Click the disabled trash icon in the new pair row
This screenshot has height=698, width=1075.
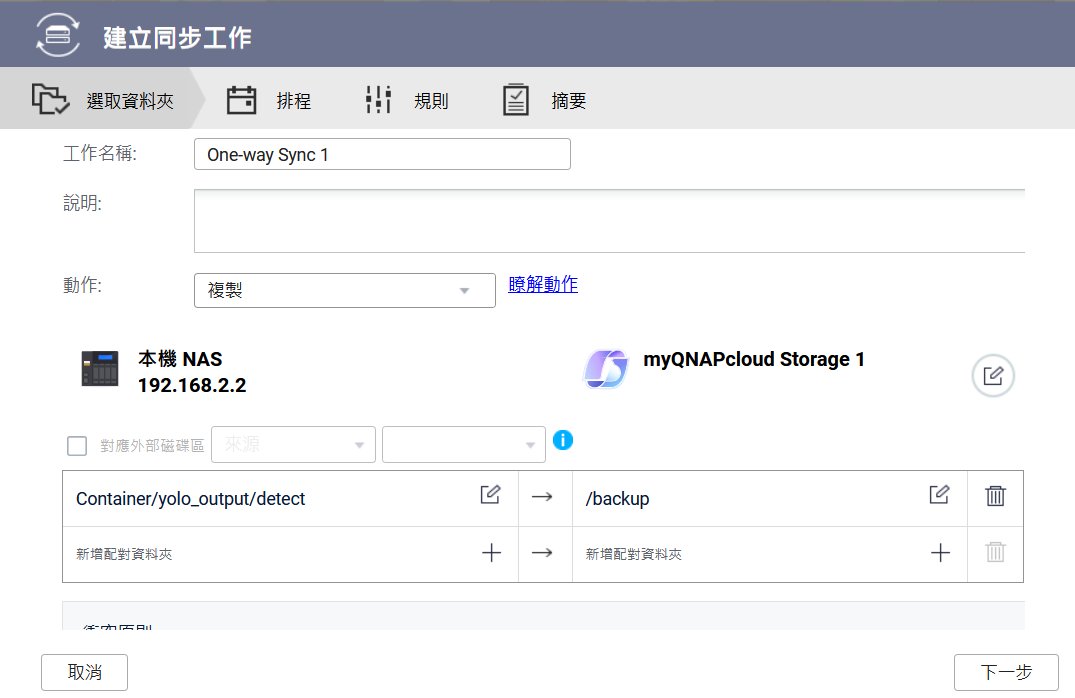[995, 552]
